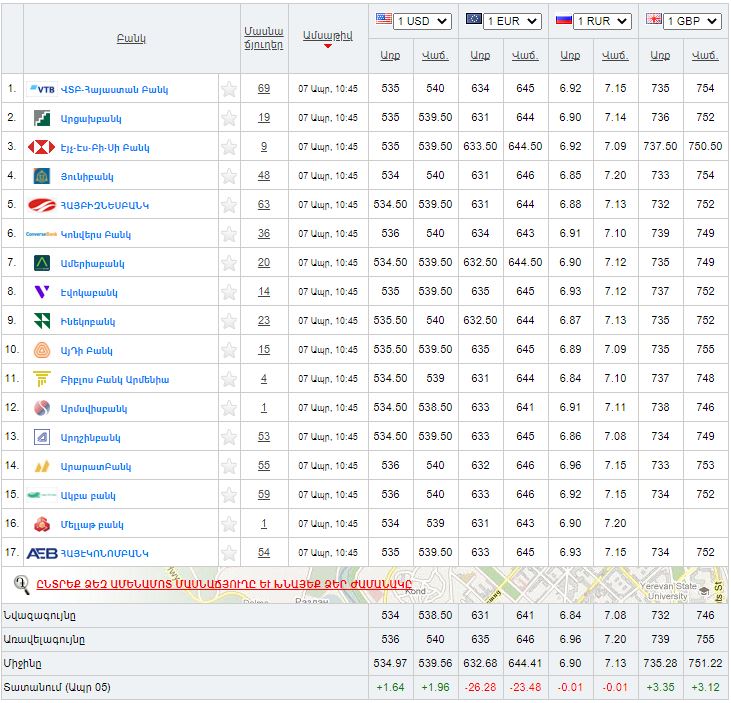Sort by the bank name column header
The width and height of the screenshot is (731, 703).
tap(131, 39)
